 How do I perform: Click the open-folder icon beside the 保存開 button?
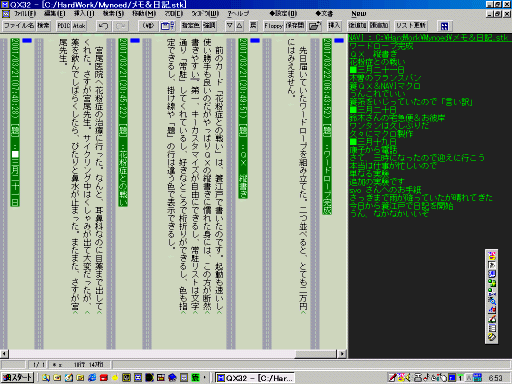coord(315,26)
